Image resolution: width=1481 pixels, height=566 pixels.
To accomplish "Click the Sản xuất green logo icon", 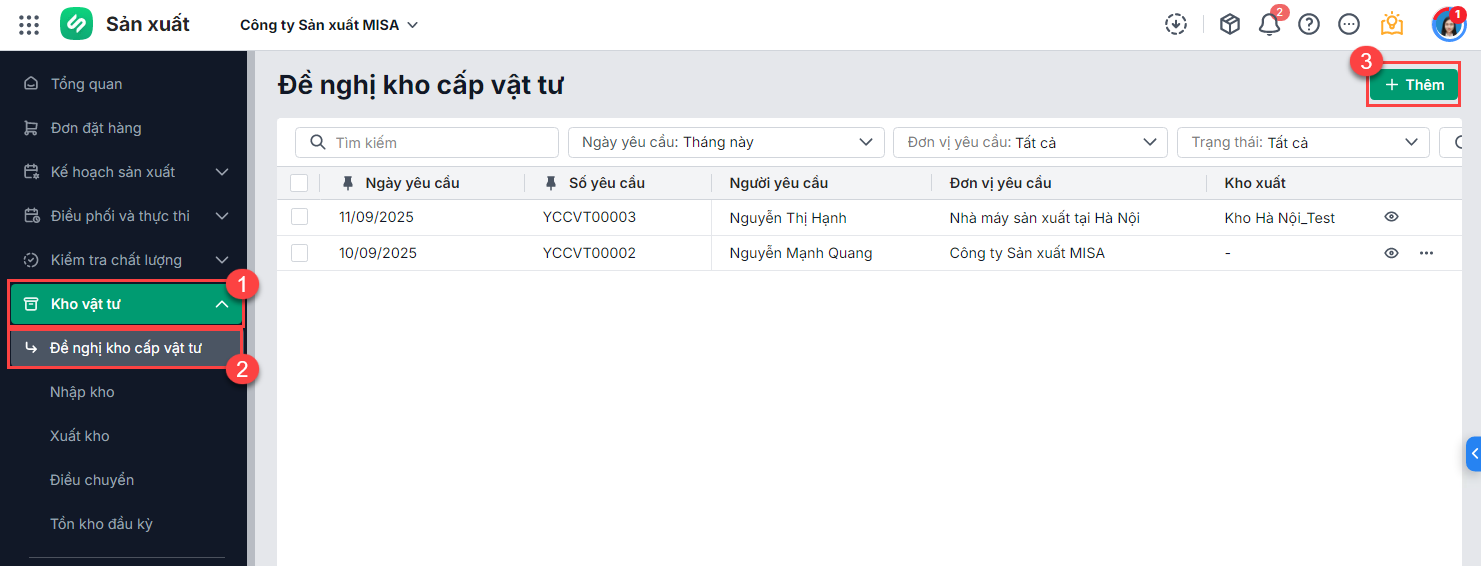I will click(76, 24).
